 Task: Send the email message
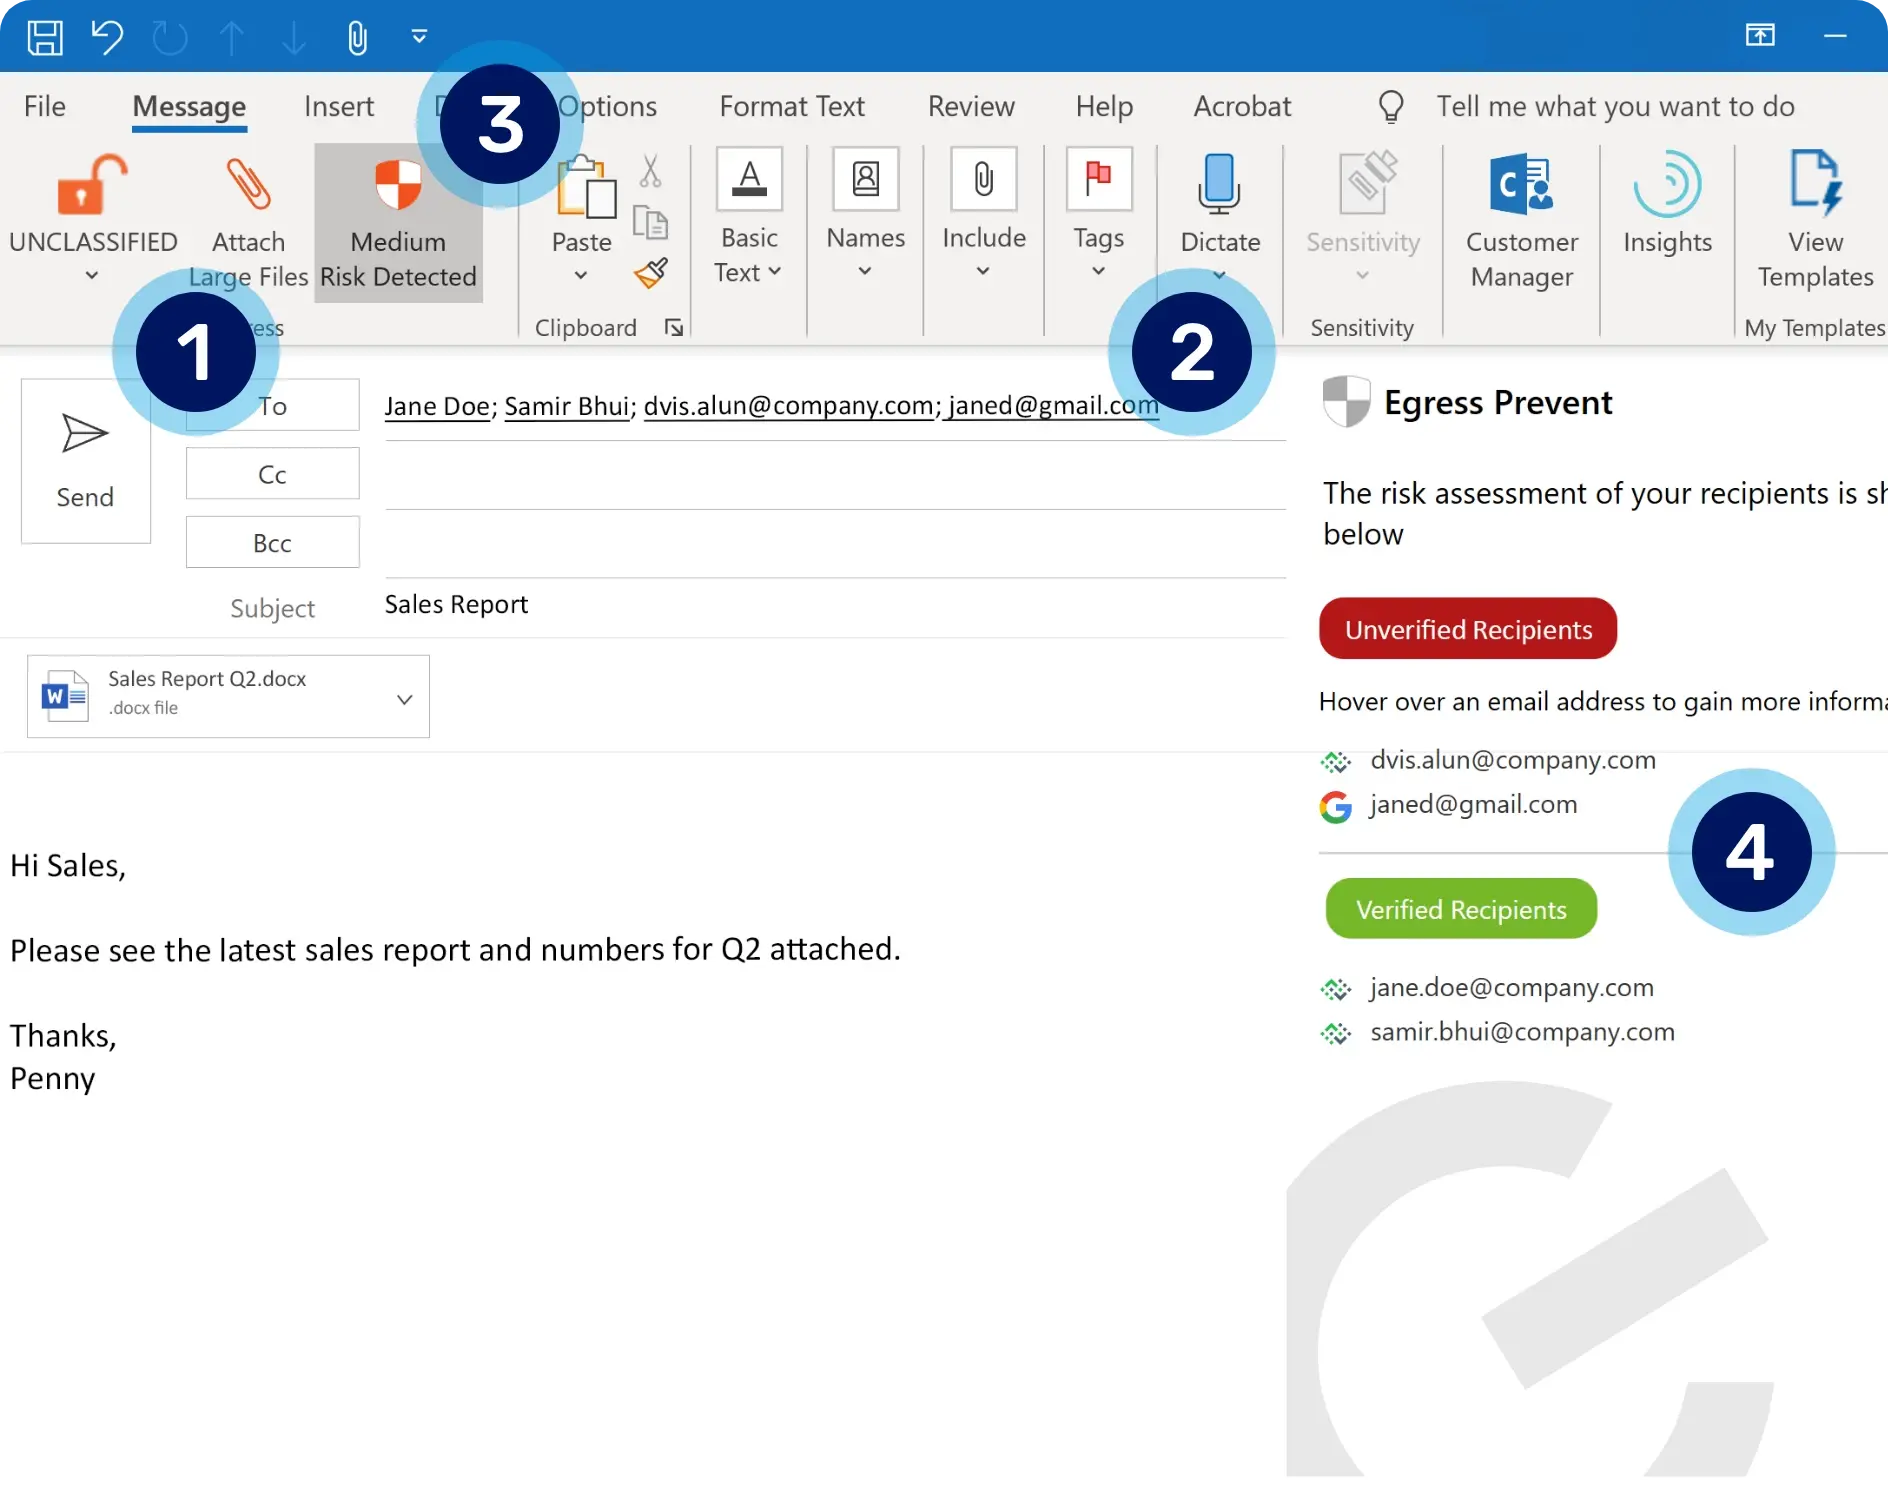85,461
